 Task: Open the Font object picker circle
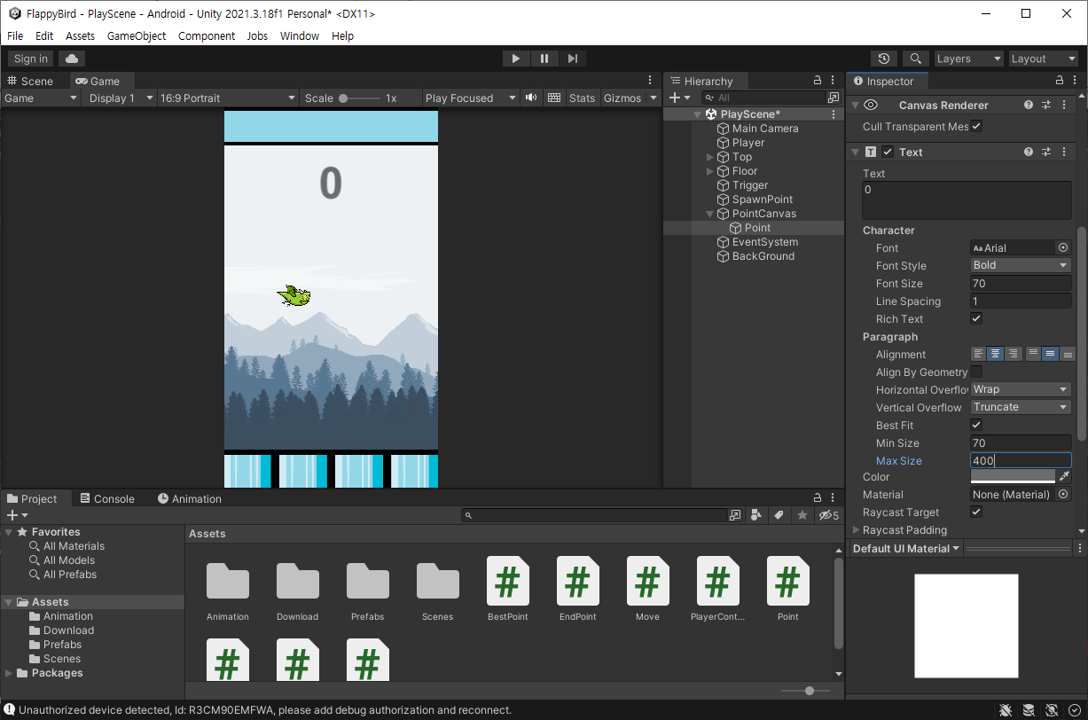point(1063,248)
